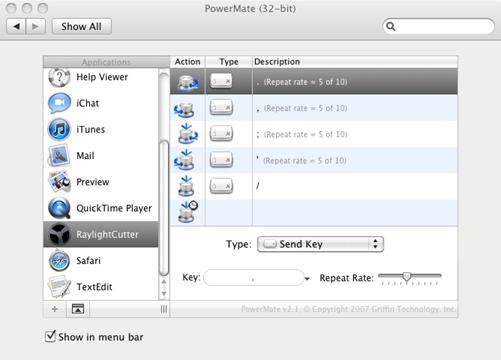
Task: Click the magnifying glass search icon
Action: pyautogui.click(x=391, y=26)
